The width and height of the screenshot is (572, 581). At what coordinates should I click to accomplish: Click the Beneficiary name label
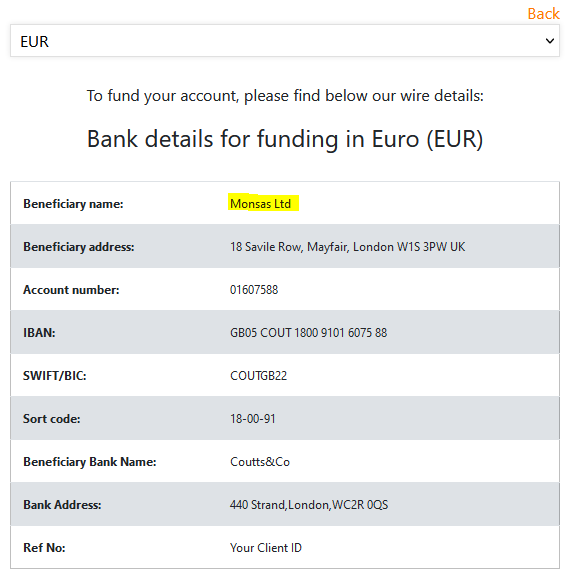73,204
